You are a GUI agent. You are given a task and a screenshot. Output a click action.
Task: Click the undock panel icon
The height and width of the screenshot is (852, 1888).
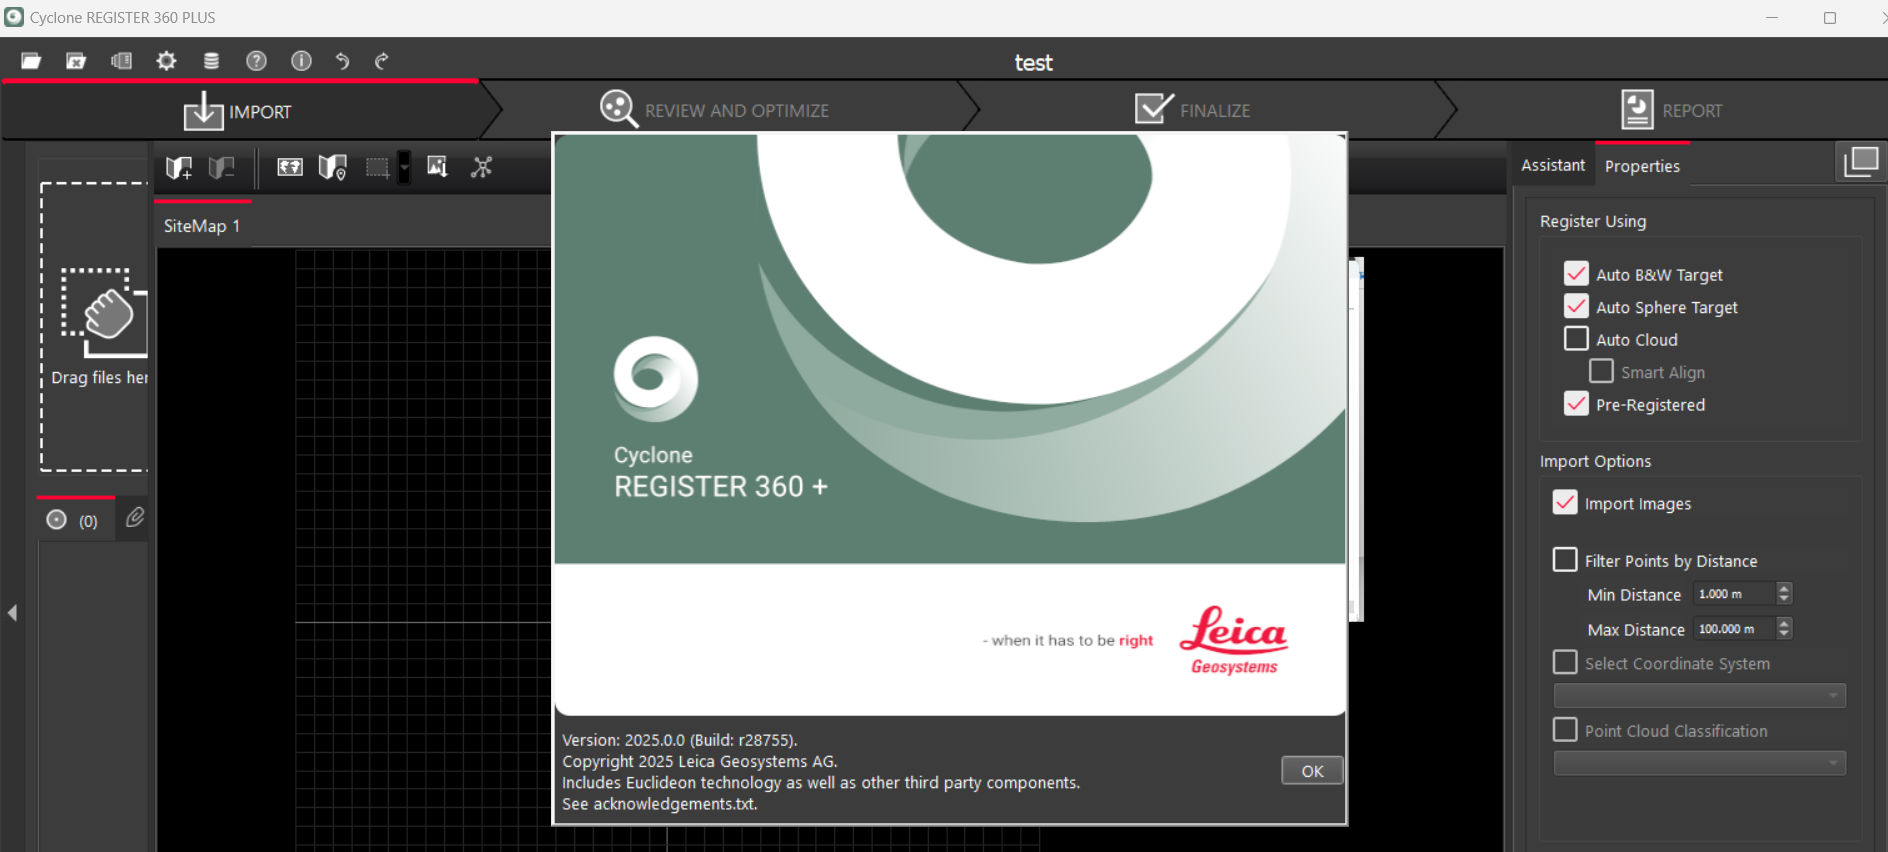(1860, 162)
